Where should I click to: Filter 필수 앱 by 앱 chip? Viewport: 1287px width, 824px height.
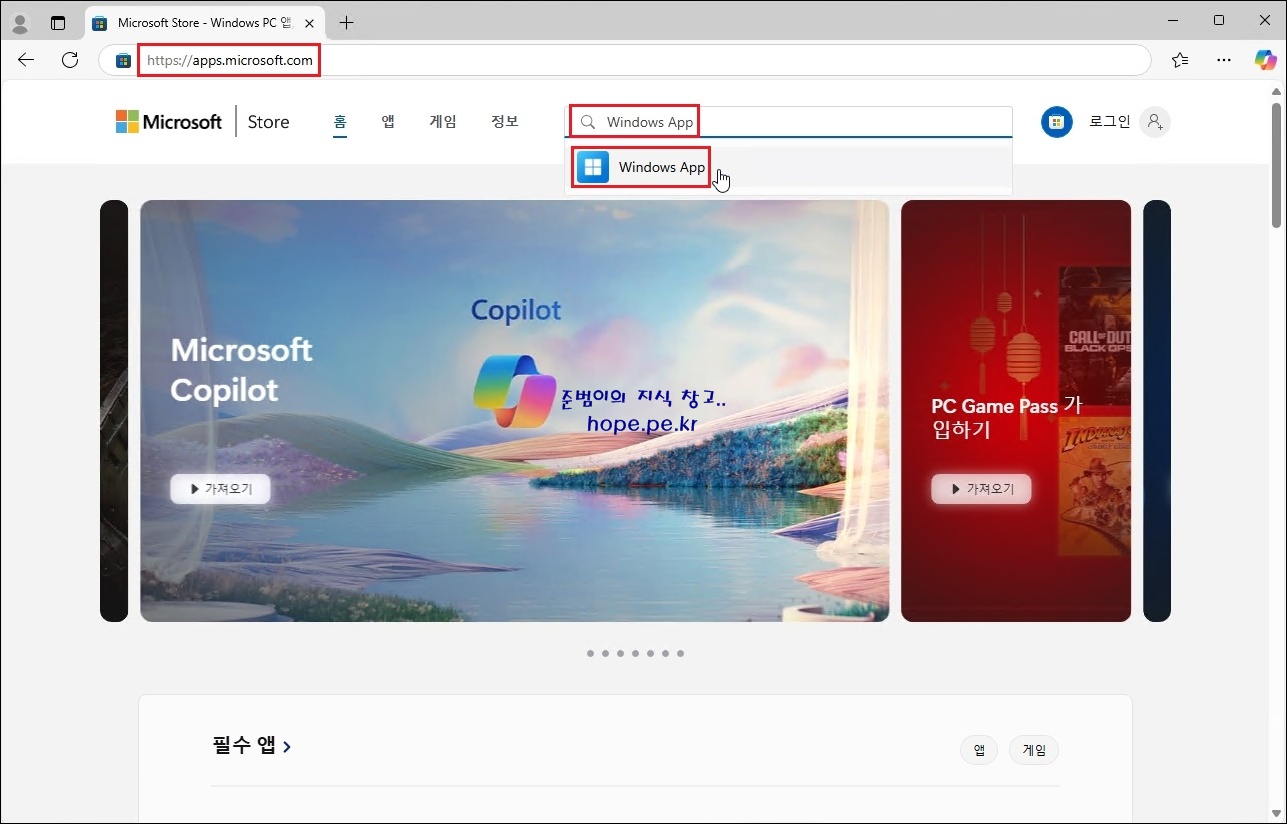tap(979, 750)
